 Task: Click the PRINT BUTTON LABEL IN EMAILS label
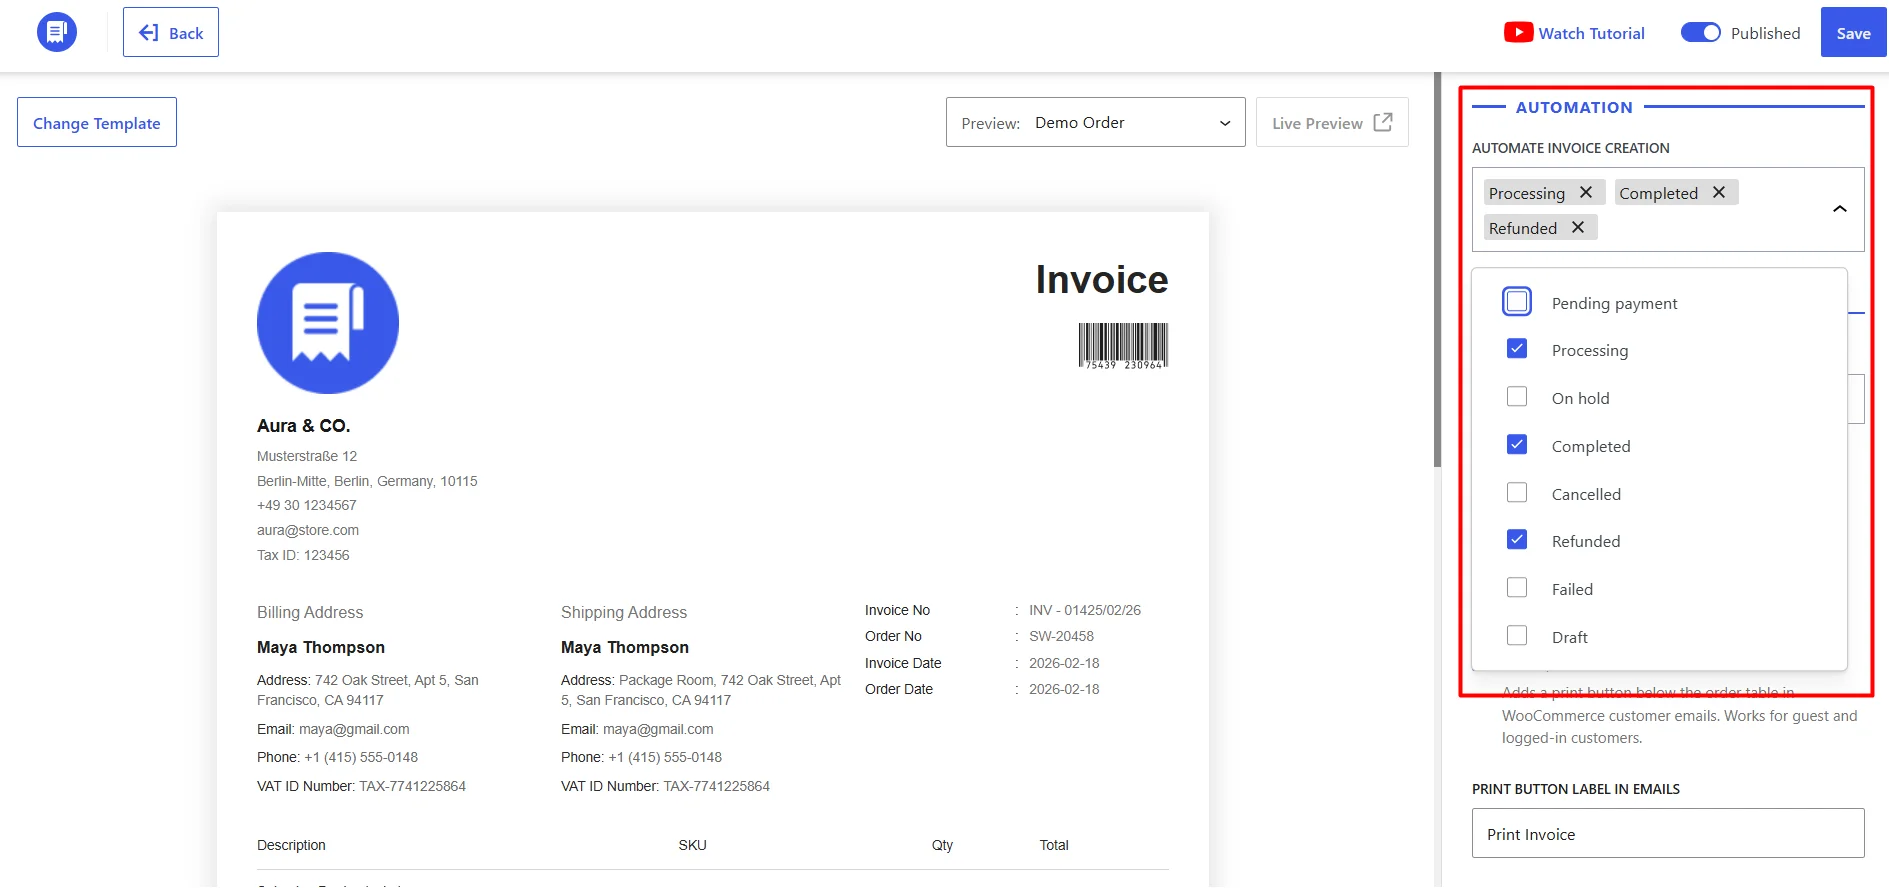pos(1576,789)
